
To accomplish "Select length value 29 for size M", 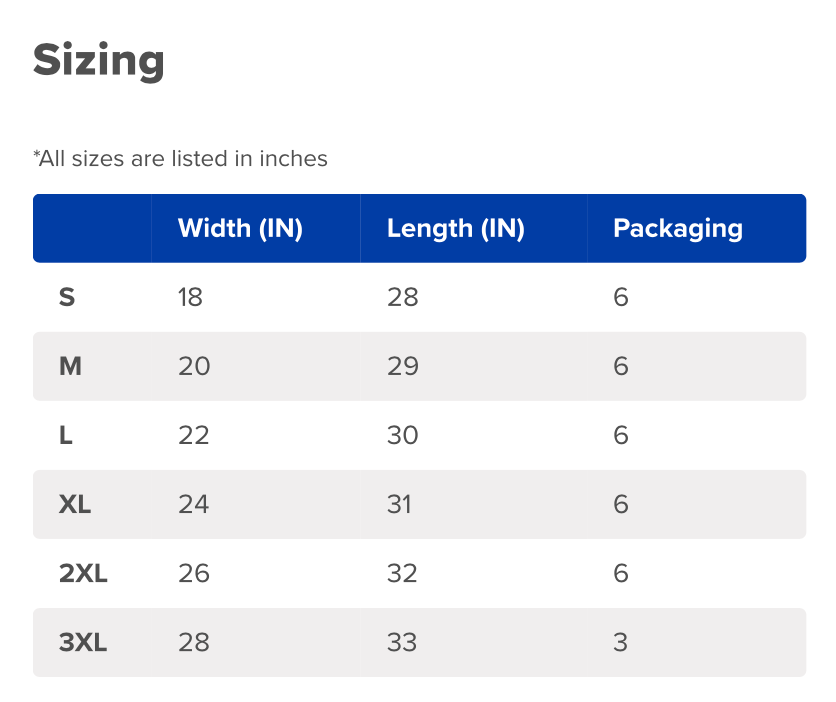I will click(x=402, y=366).
